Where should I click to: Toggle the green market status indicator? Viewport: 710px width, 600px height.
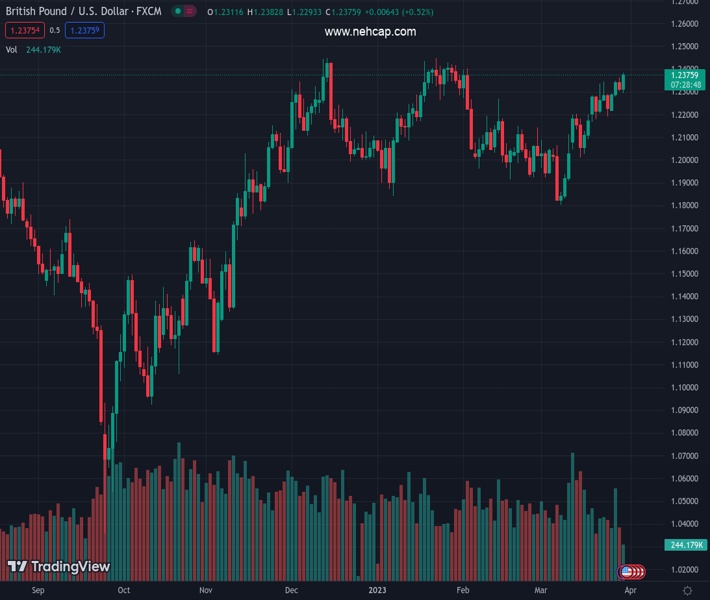pos(177,11)
